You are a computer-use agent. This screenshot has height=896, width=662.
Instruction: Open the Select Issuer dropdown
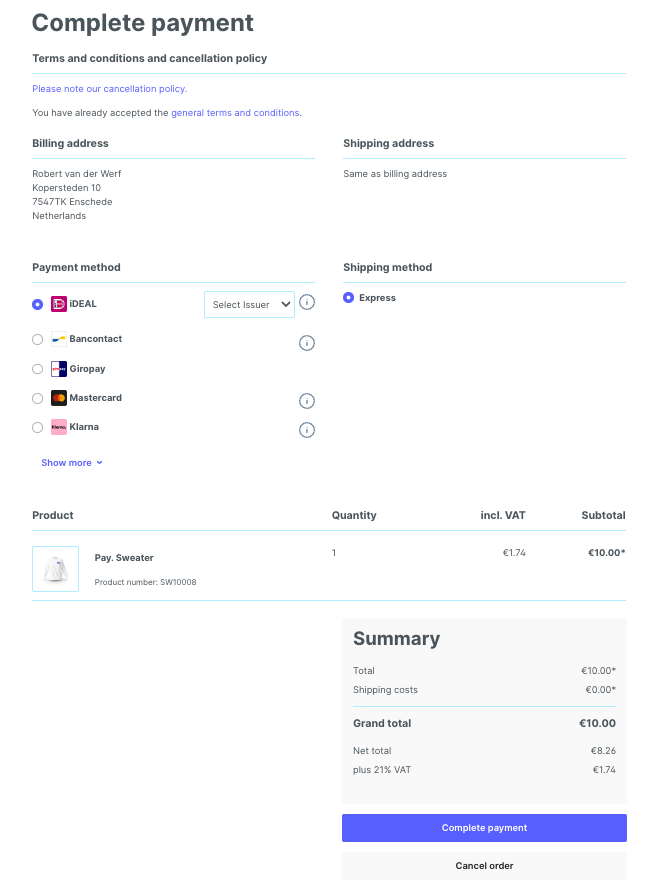(249, 305)
